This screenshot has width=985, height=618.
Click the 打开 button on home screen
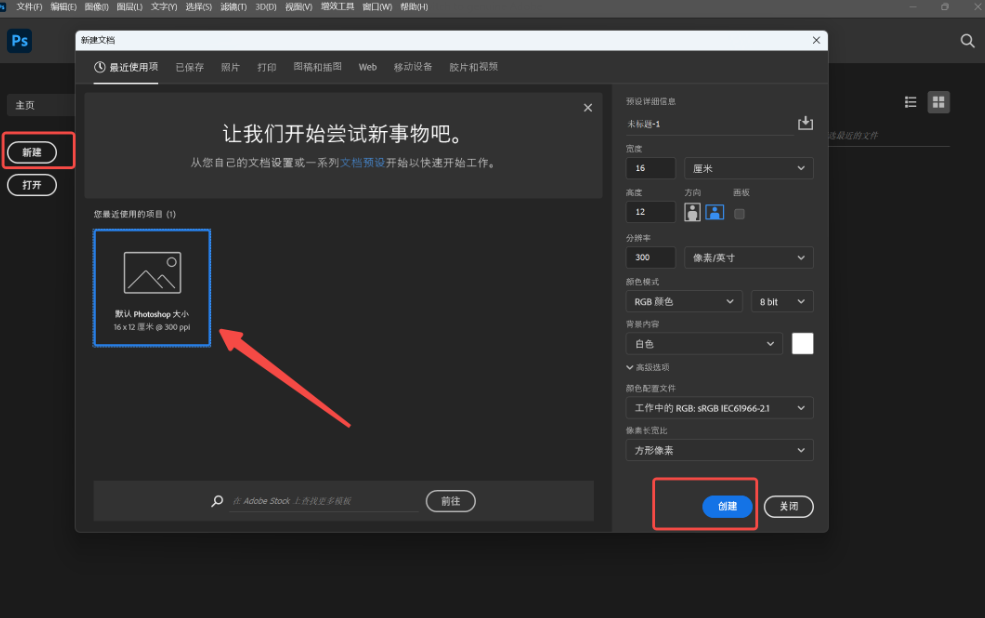[x=32, y=185]
